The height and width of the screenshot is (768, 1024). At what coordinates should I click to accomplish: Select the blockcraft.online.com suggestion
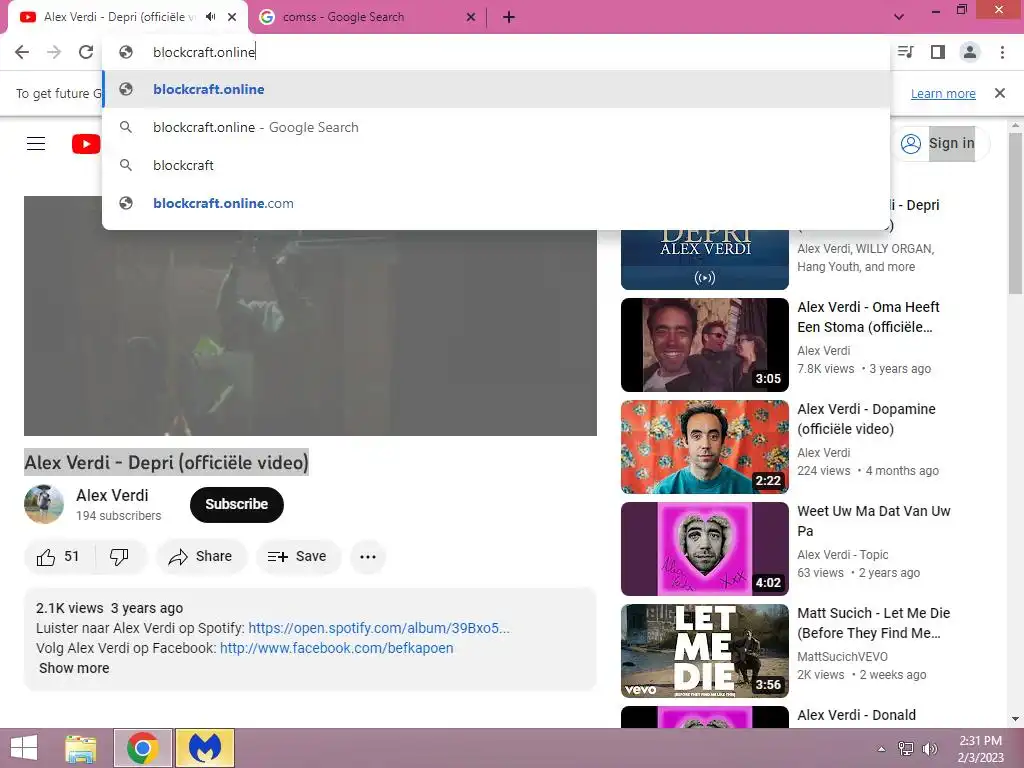tap(496, 203)
